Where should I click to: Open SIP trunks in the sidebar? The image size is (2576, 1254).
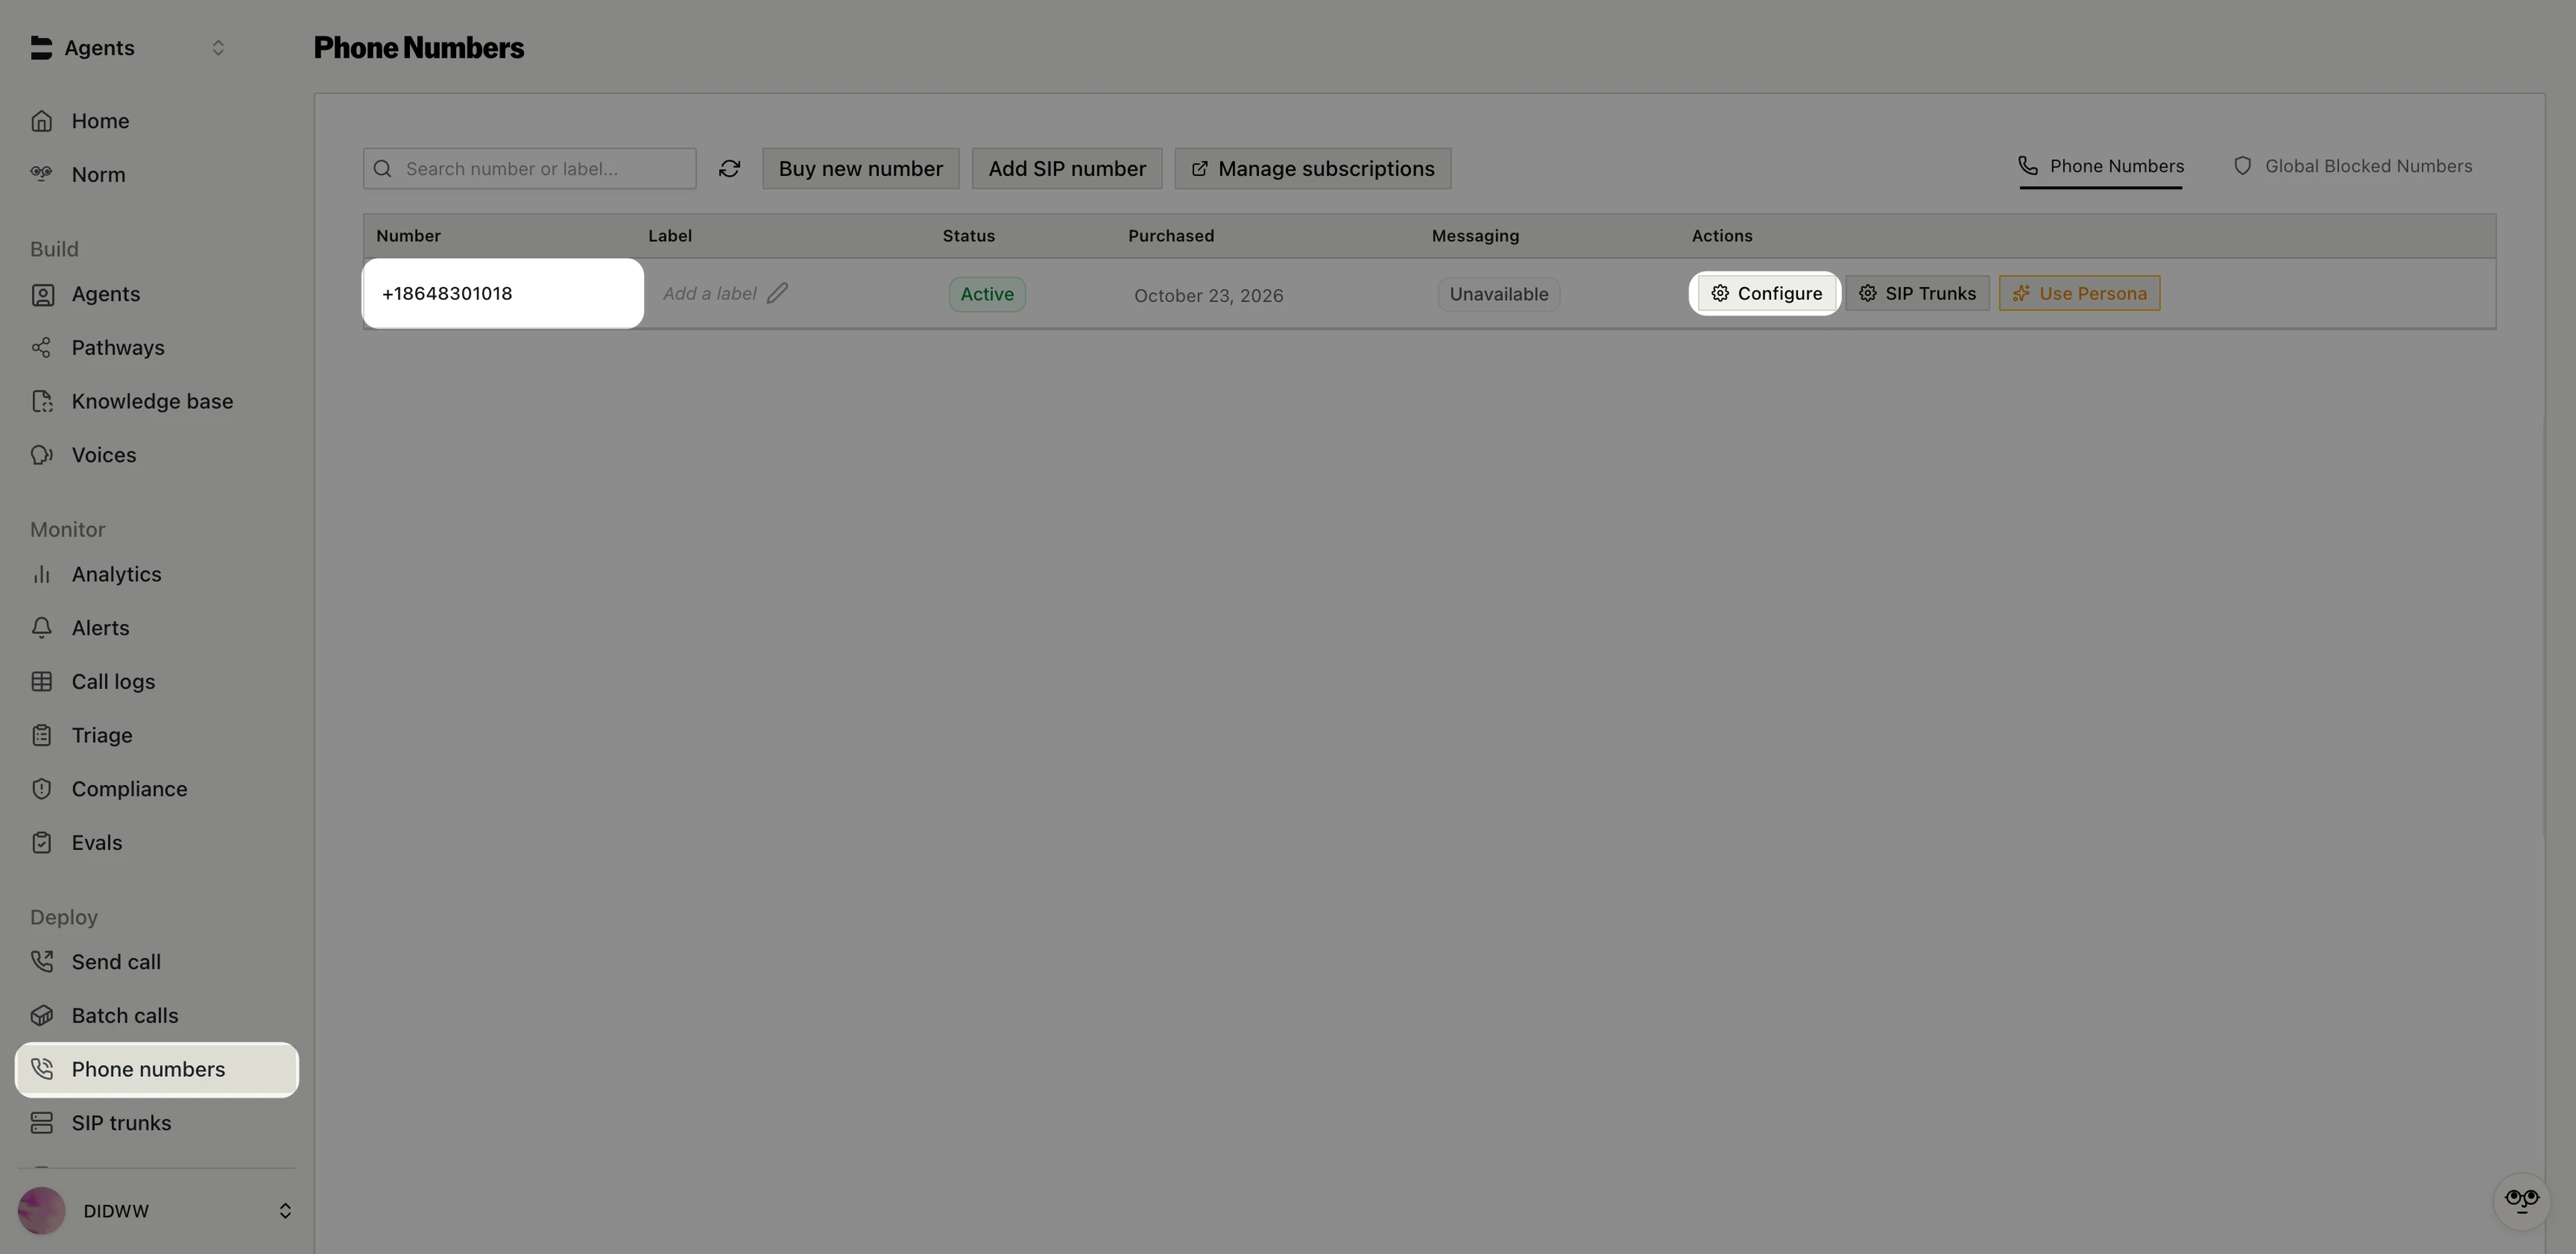point(156,1123)
